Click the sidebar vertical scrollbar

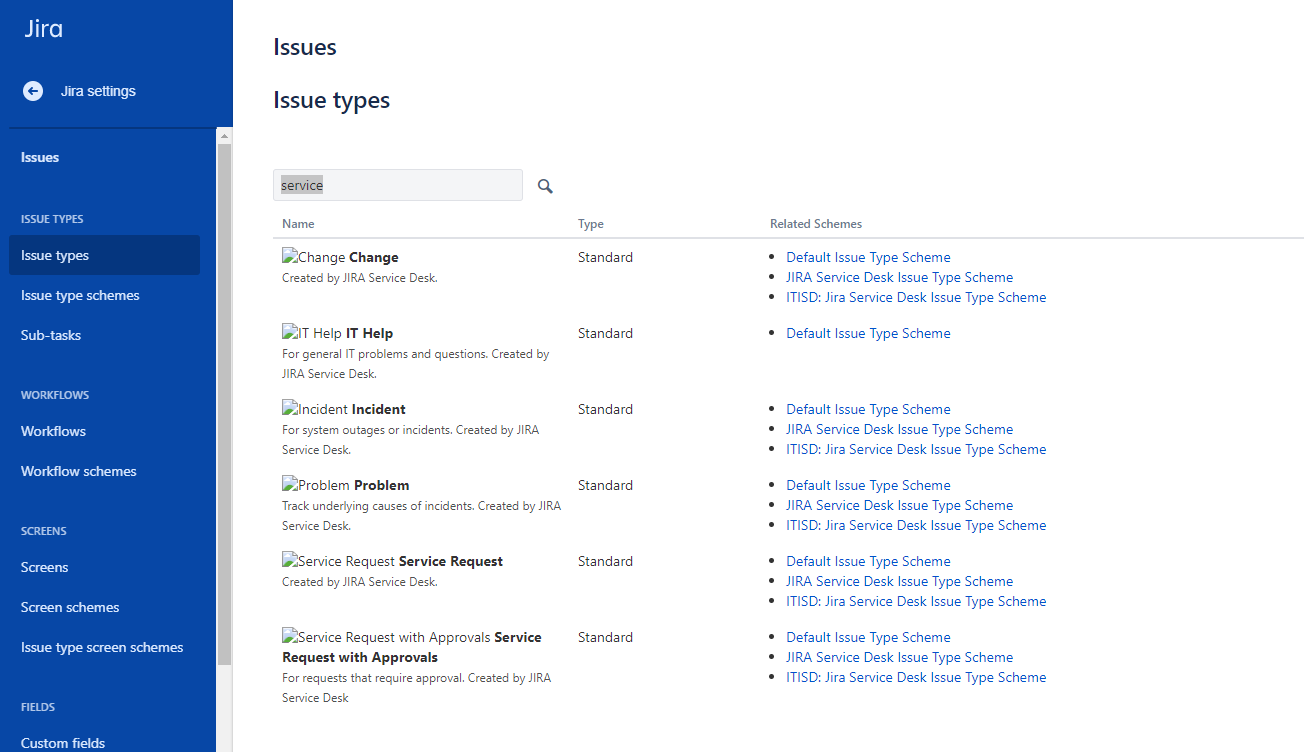pos(224,404)
